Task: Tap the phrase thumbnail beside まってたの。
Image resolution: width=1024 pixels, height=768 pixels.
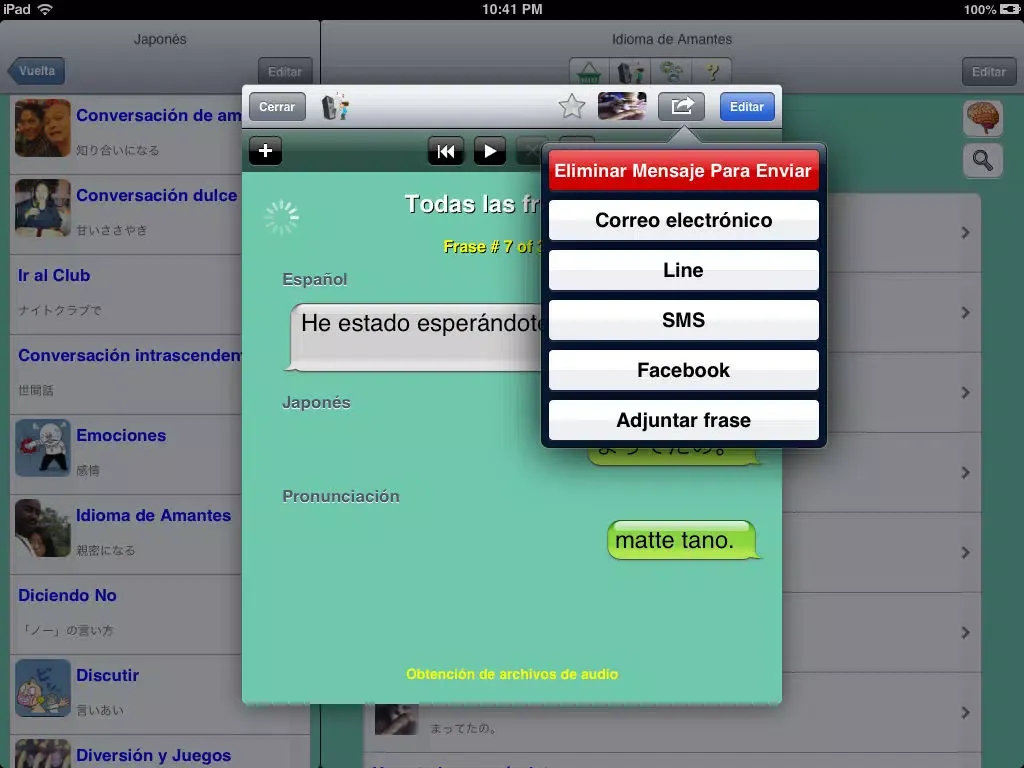Action: (396, 720)
